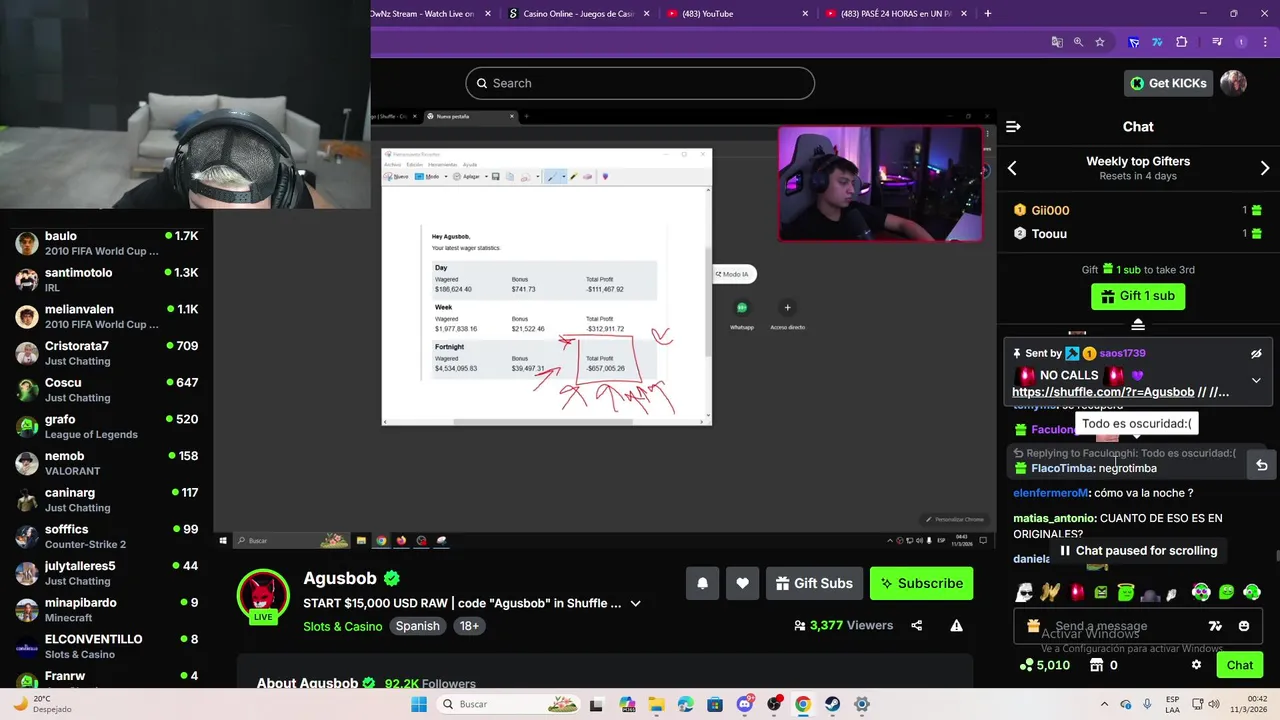Open julytalleres5 channel in sidebar
This screenshot has width=1280, height=720.
coord(106,573)
